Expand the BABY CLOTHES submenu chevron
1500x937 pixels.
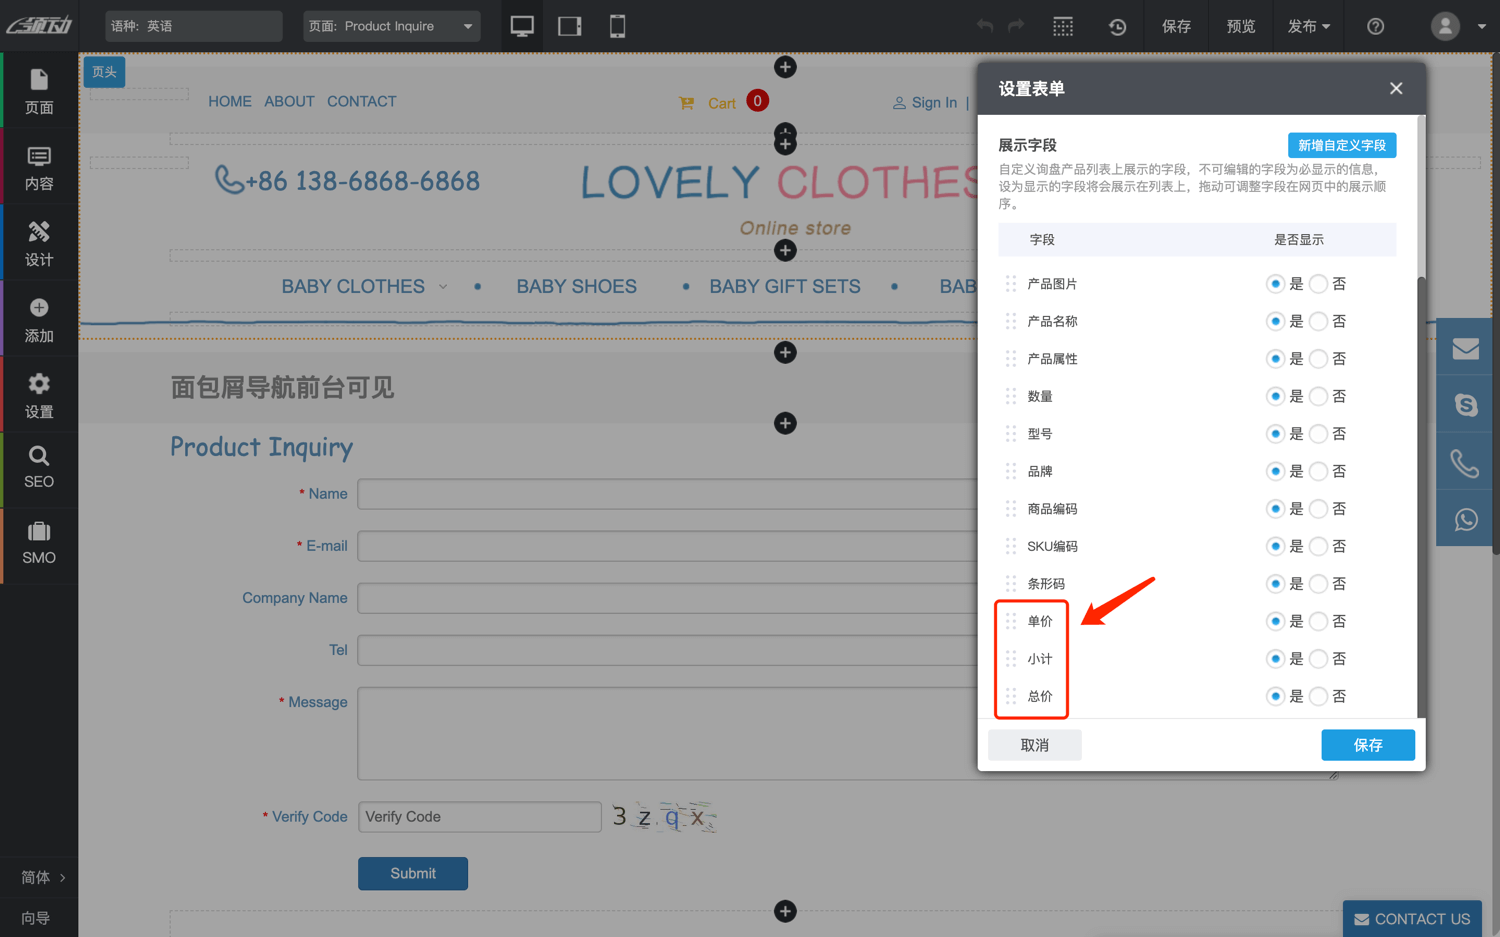(443, 287)
